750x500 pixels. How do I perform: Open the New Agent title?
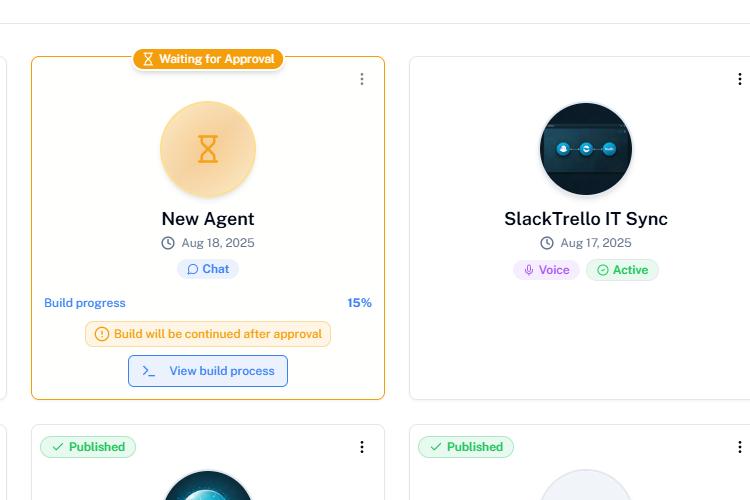[x=208, y=219]
